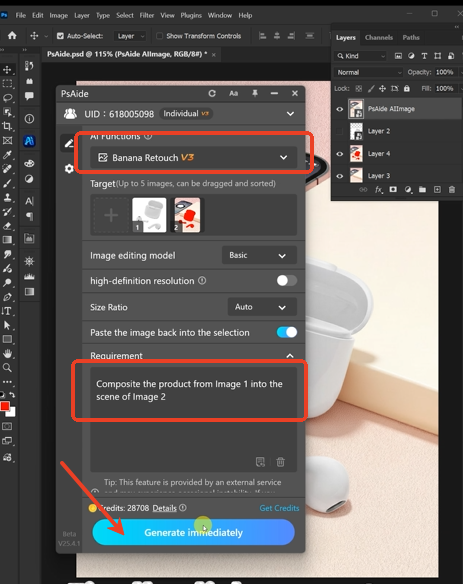Select the Clone Stamp tool
The height and width of the screenshot is (584, 463).
tap(7, 197)
